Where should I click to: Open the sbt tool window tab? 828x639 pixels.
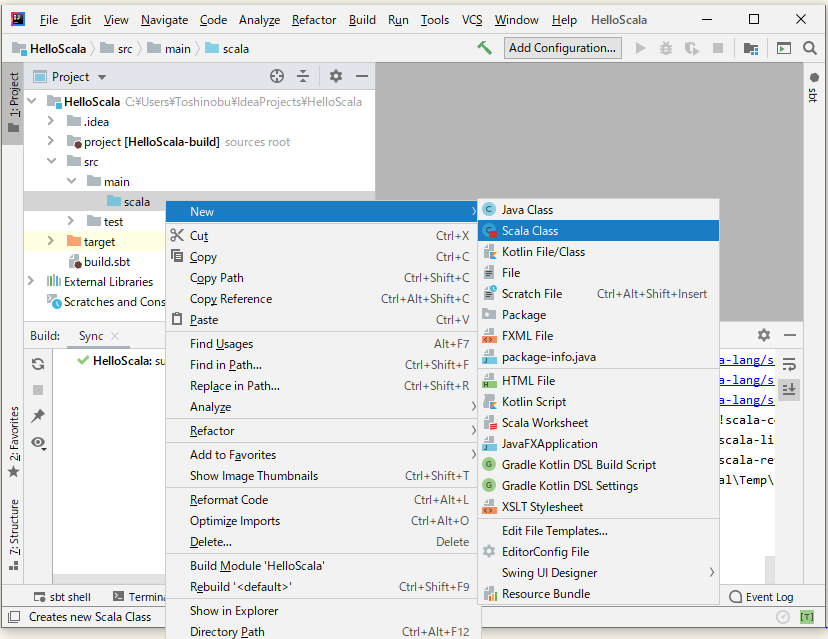point(813,88)
